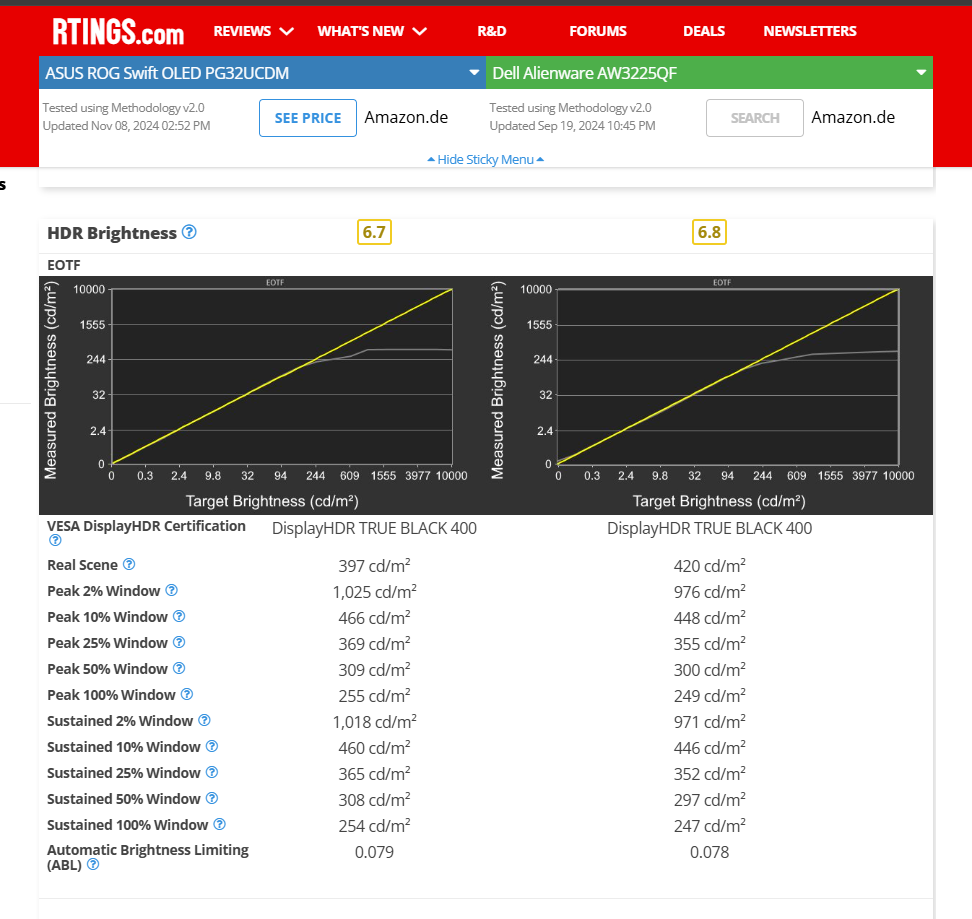Open help icon next to HDR Brightness

point(190,232)
